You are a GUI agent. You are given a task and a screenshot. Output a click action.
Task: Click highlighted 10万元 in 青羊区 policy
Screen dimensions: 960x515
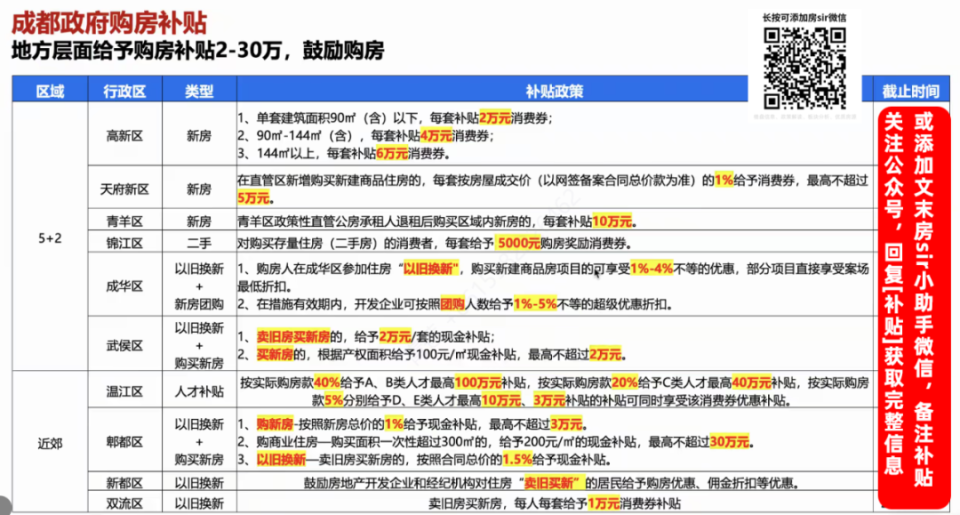click(612, 221)
